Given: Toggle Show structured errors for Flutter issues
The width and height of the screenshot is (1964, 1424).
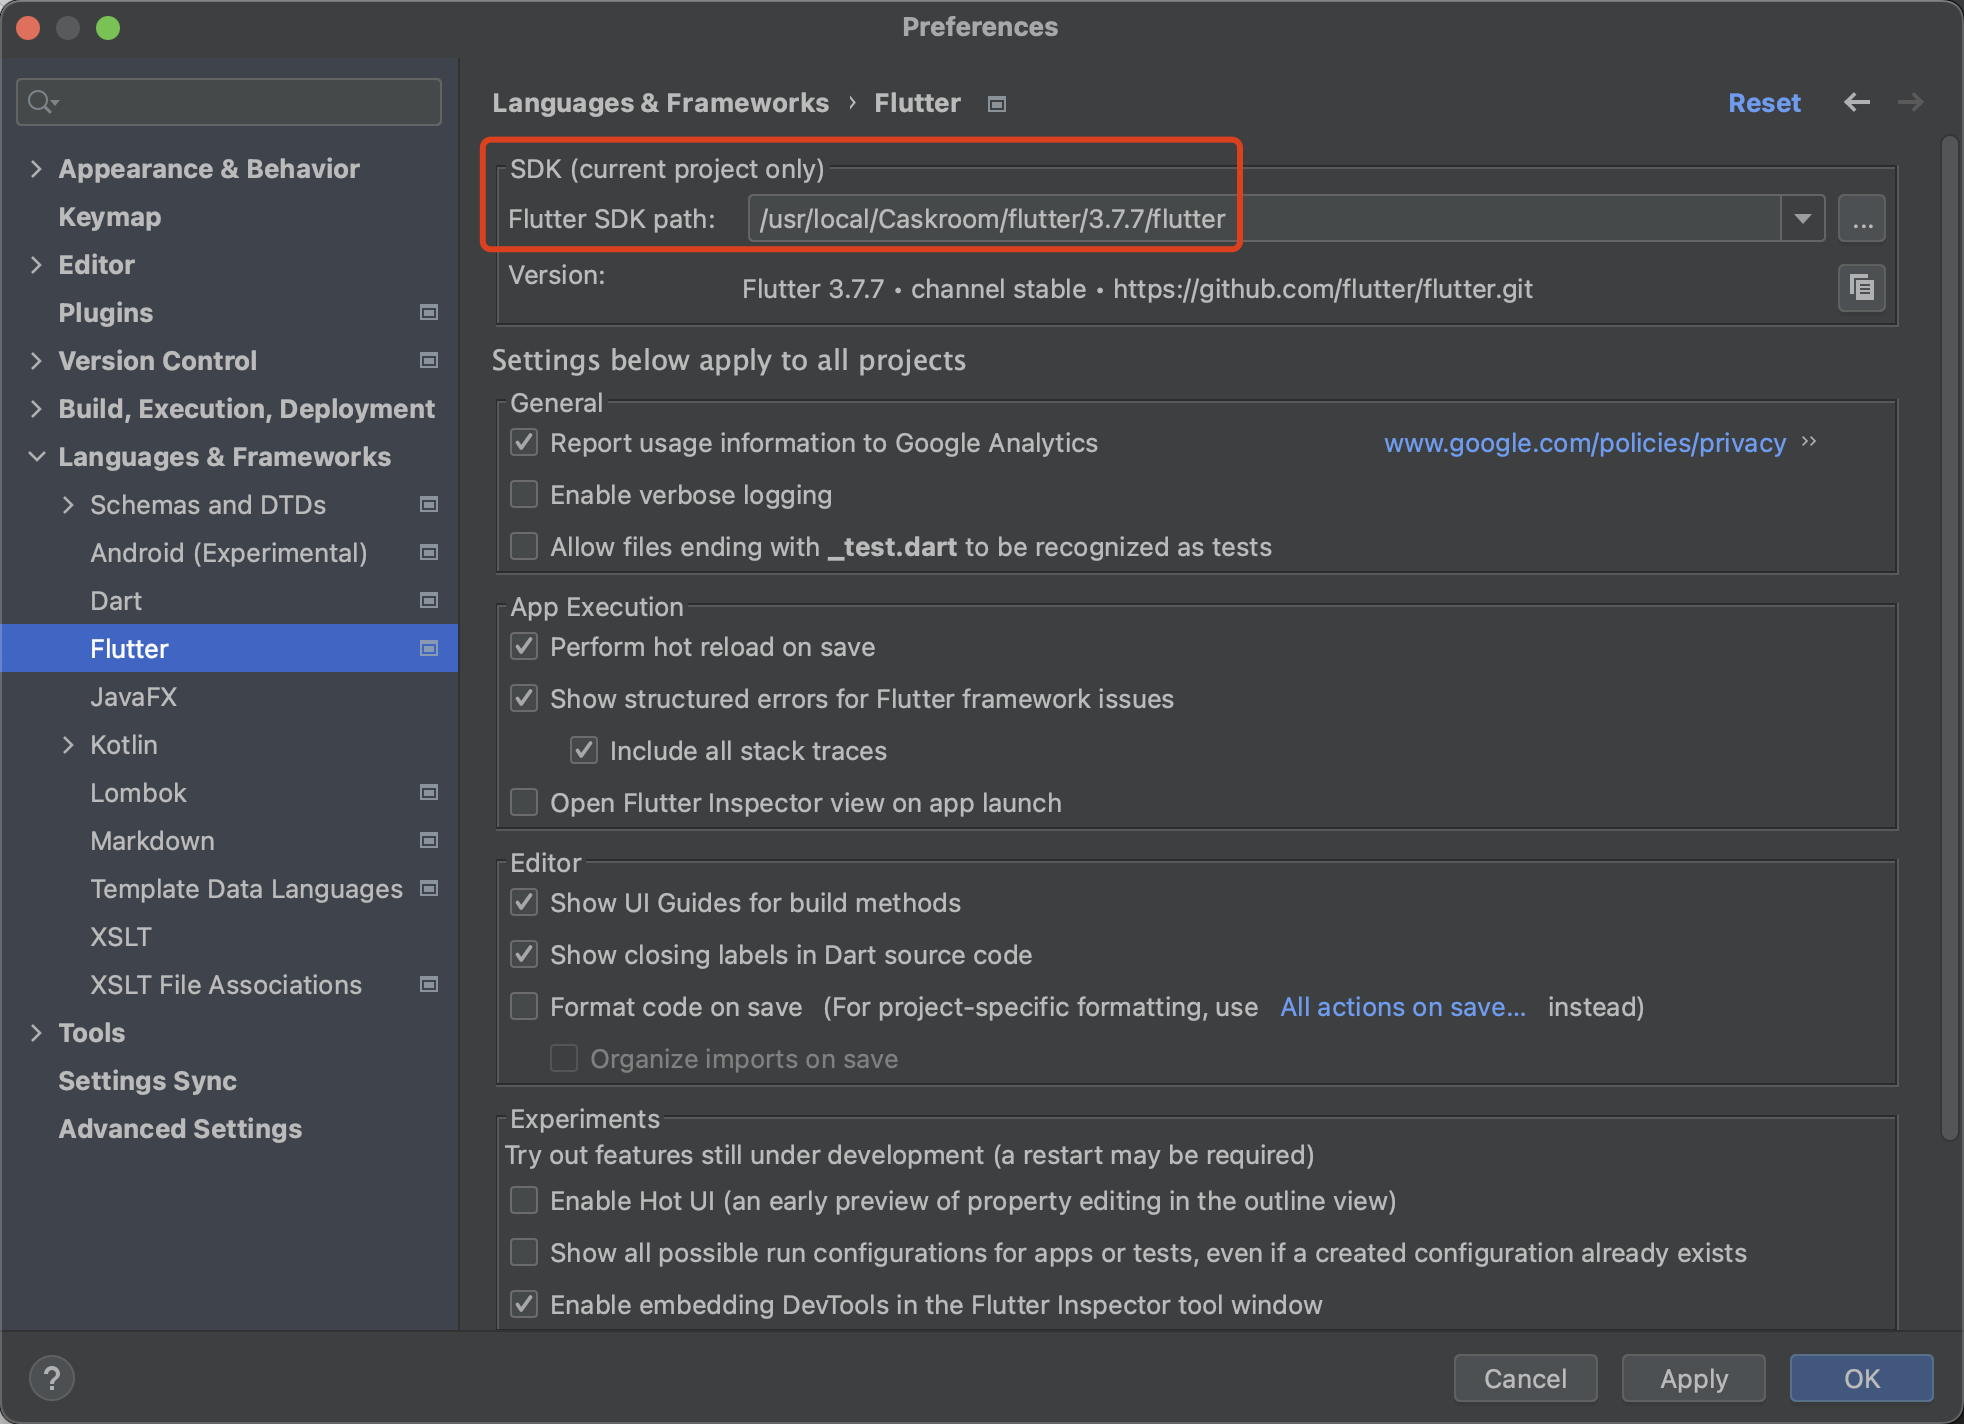Looking at the screenshot, I should coord(524,699).
